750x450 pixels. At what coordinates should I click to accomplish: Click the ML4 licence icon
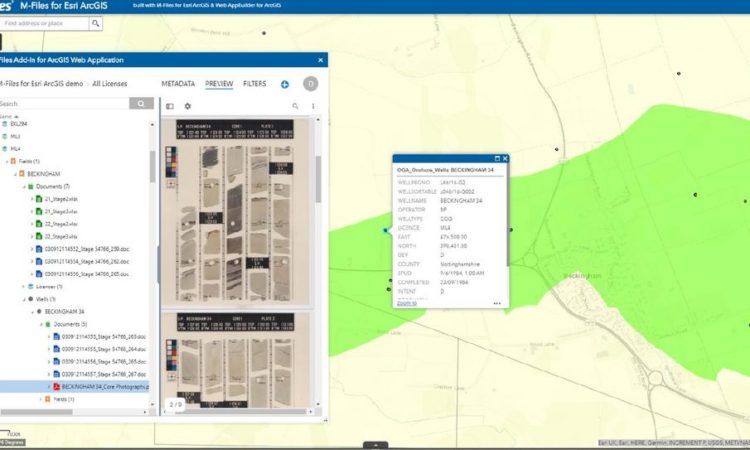(x=5, y=149)
